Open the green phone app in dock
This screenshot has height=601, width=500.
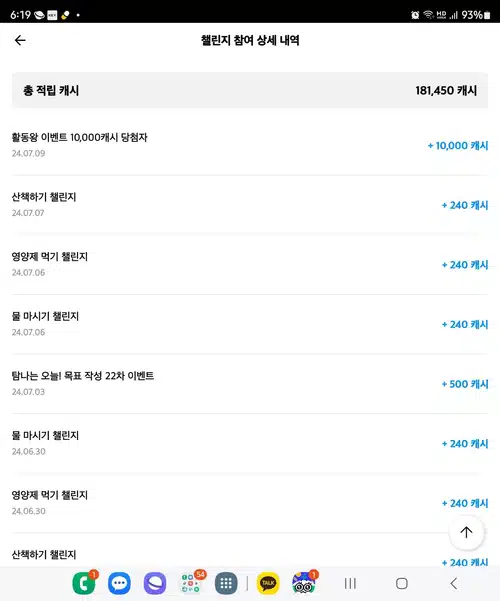point(84,583)
